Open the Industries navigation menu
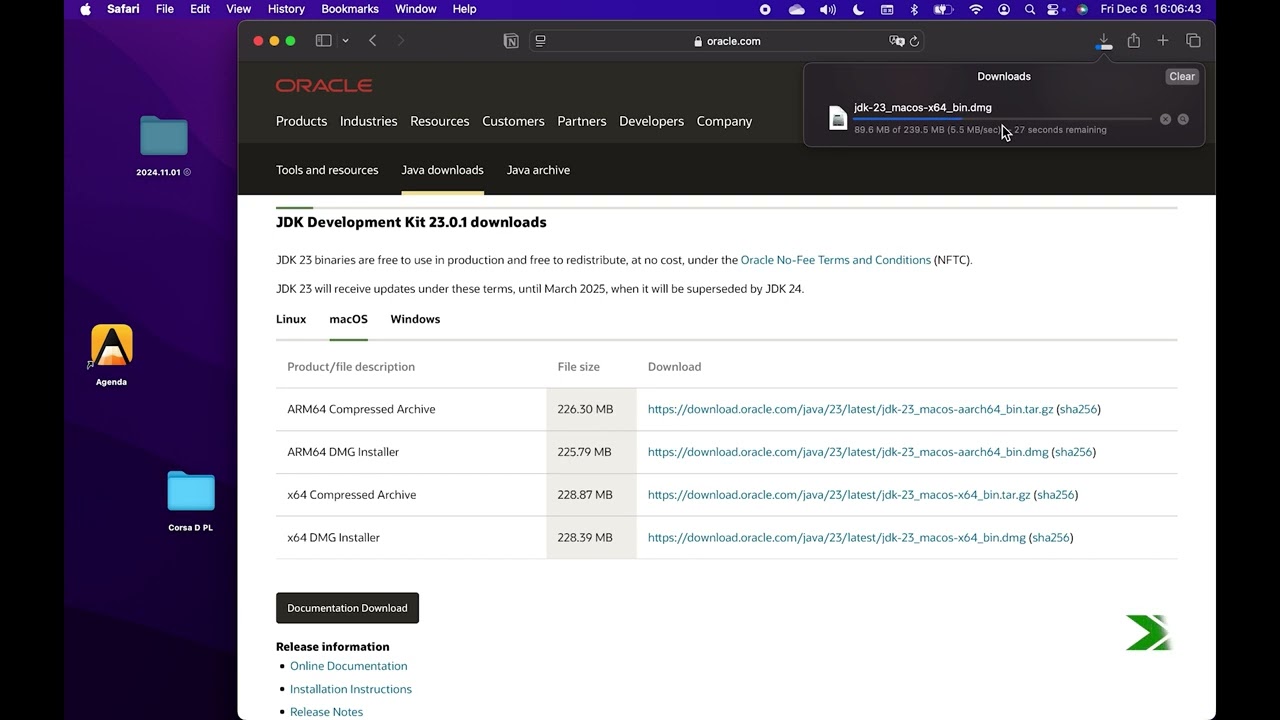Image resolution: width=1280 pixels, height=720 pixels. coord(368,121)
